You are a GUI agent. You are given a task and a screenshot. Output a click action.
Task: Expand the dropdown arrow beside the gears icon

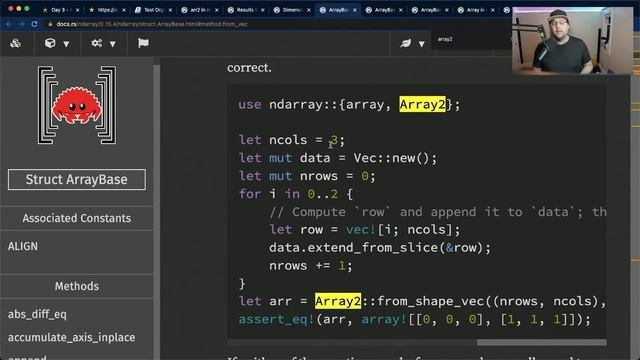pos(113,44)
